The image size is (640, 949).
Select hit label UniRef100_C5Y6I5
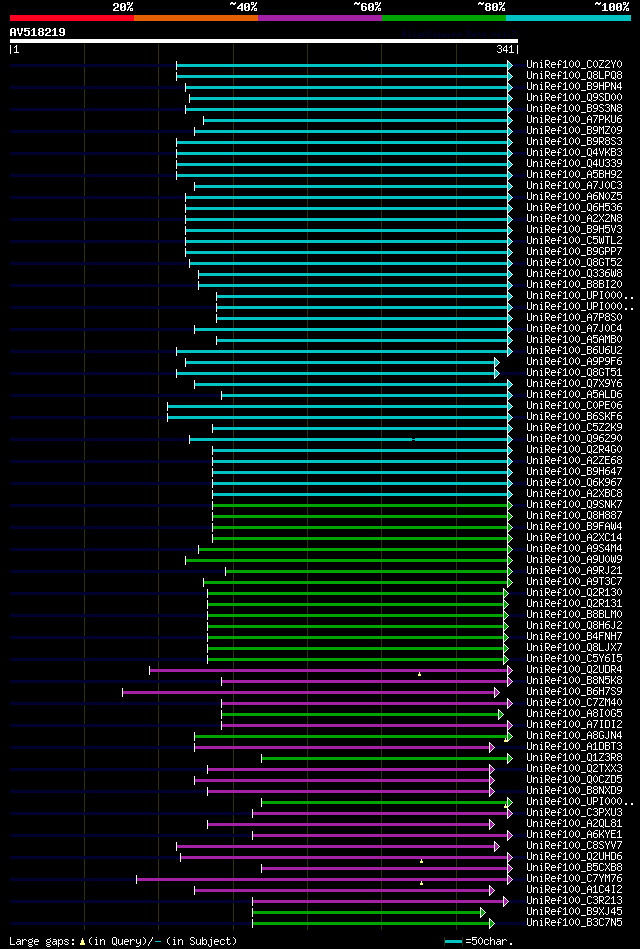tap(574, 658)
